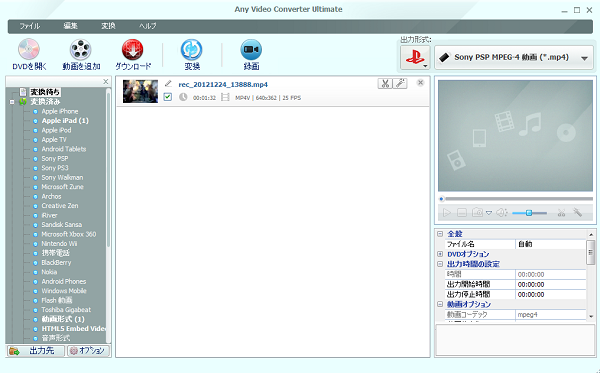The width and height of the screenshot is (600, 373).
Task: Select 変換待ち in the tree
Action: pos(45,92)
